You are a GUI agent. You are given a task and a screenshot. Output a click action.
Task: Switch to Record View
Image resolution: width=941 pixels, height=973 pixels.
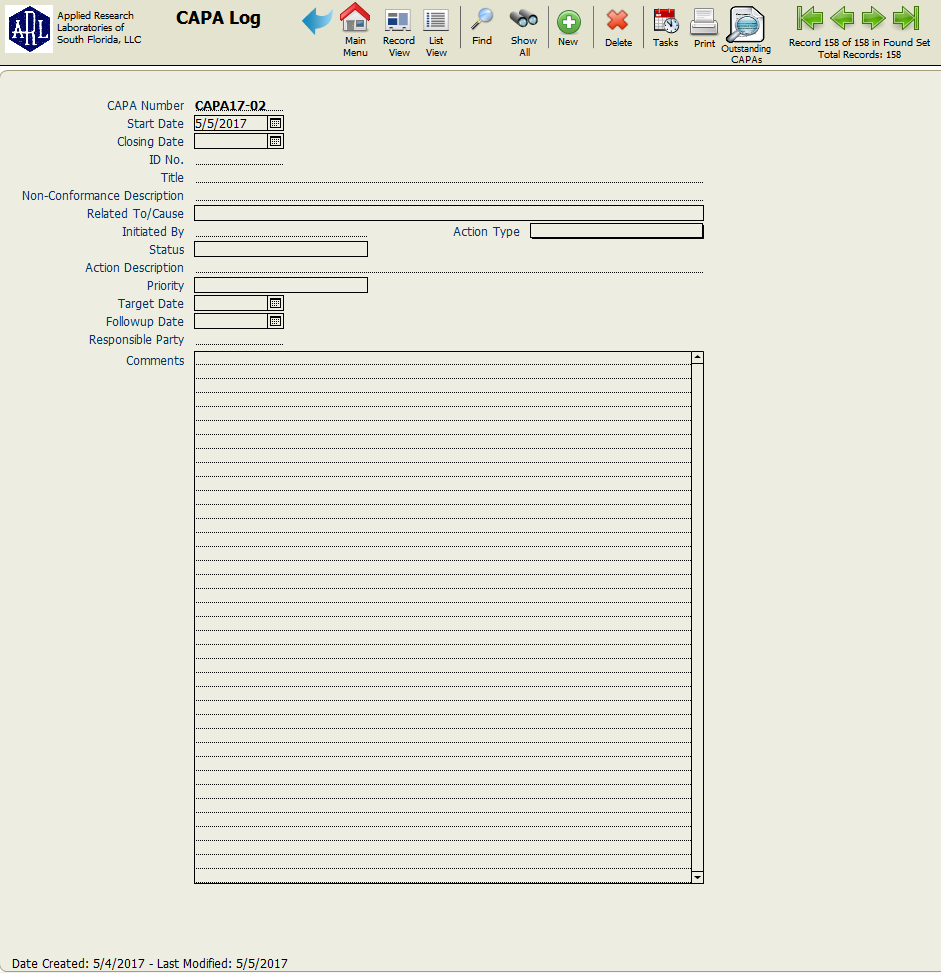coord(398,20)
